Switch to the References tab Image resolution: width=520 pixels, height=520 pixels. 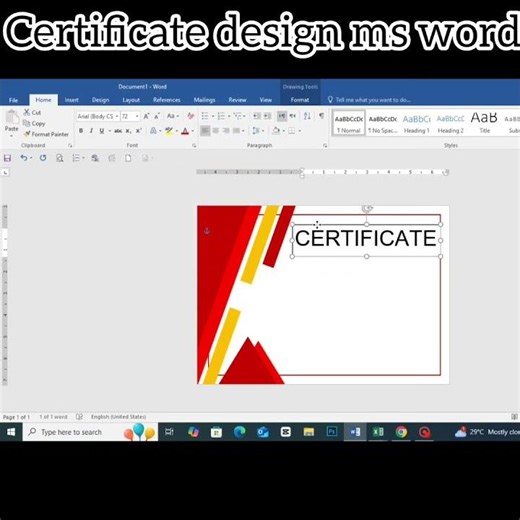click(x=167, y=100)
